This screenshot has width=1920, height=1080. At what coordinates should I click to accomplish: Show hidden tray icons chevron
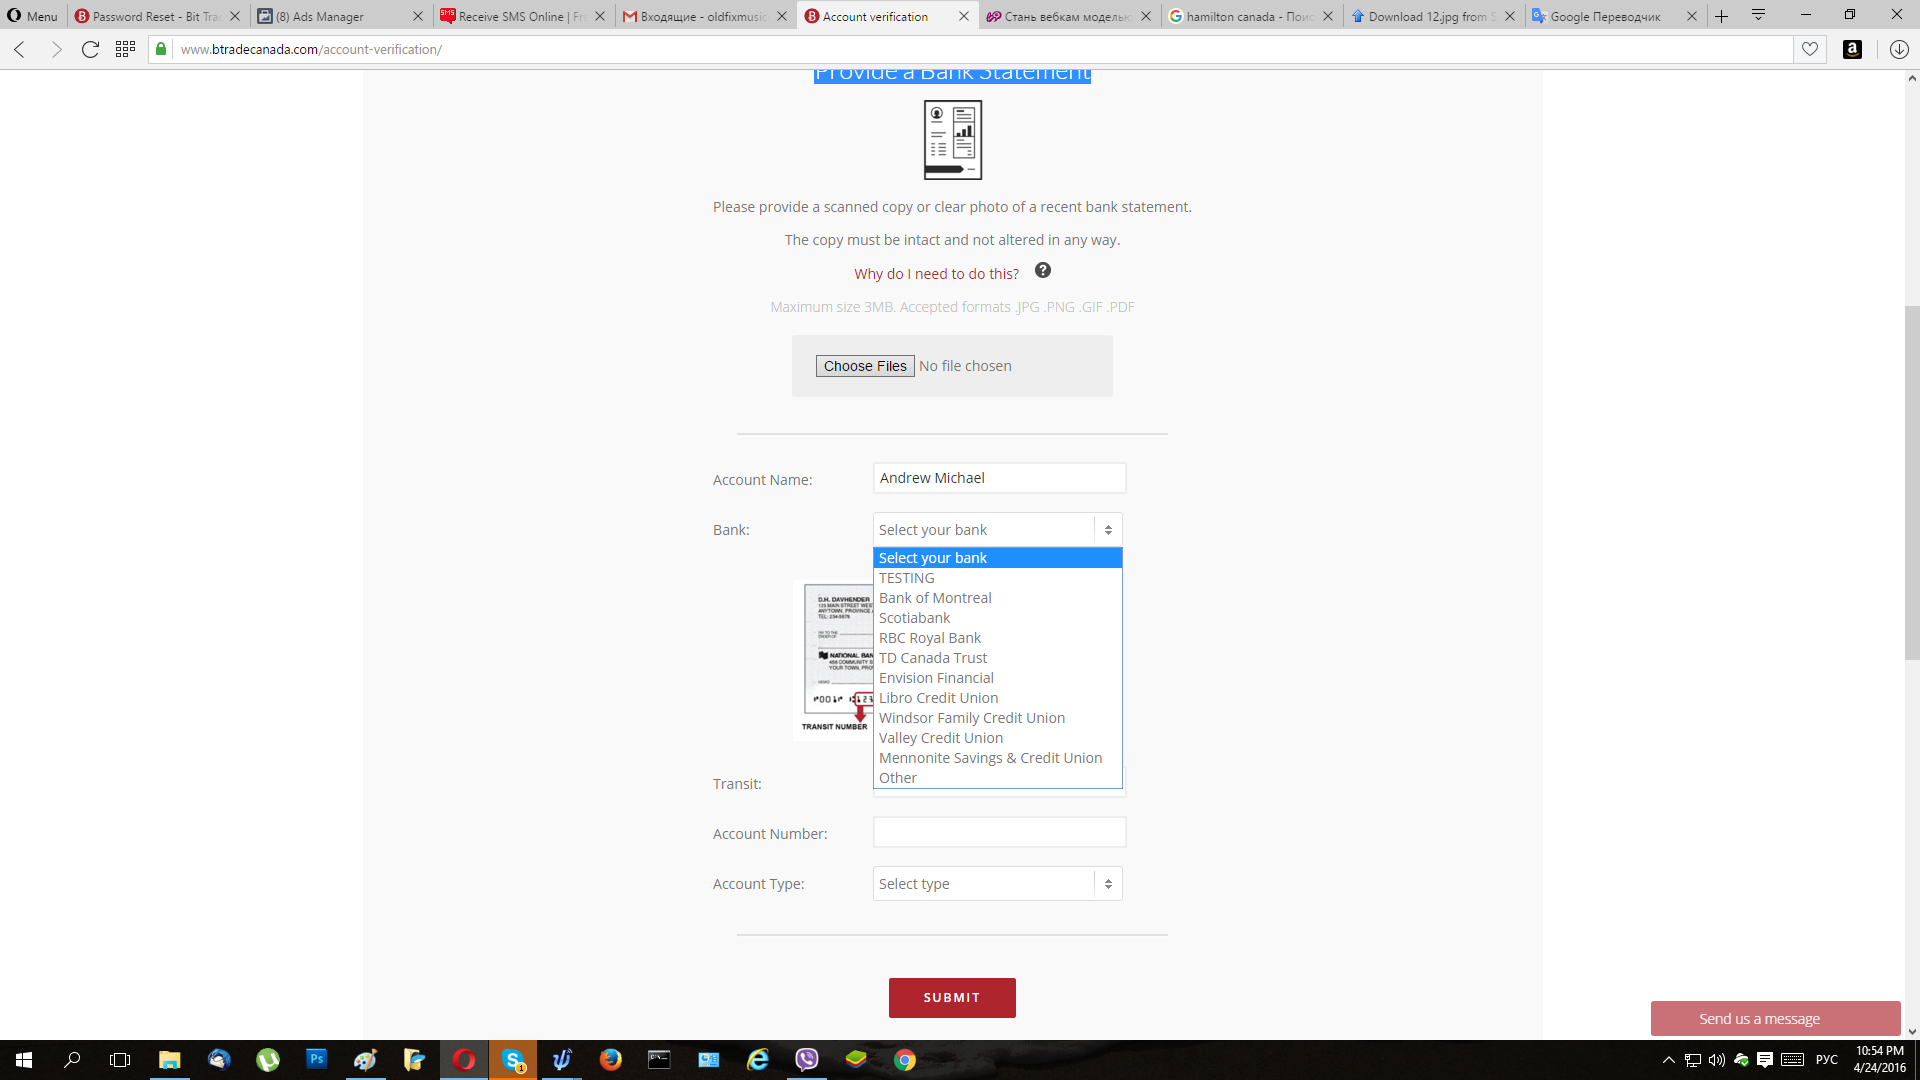[1668, 1060]
